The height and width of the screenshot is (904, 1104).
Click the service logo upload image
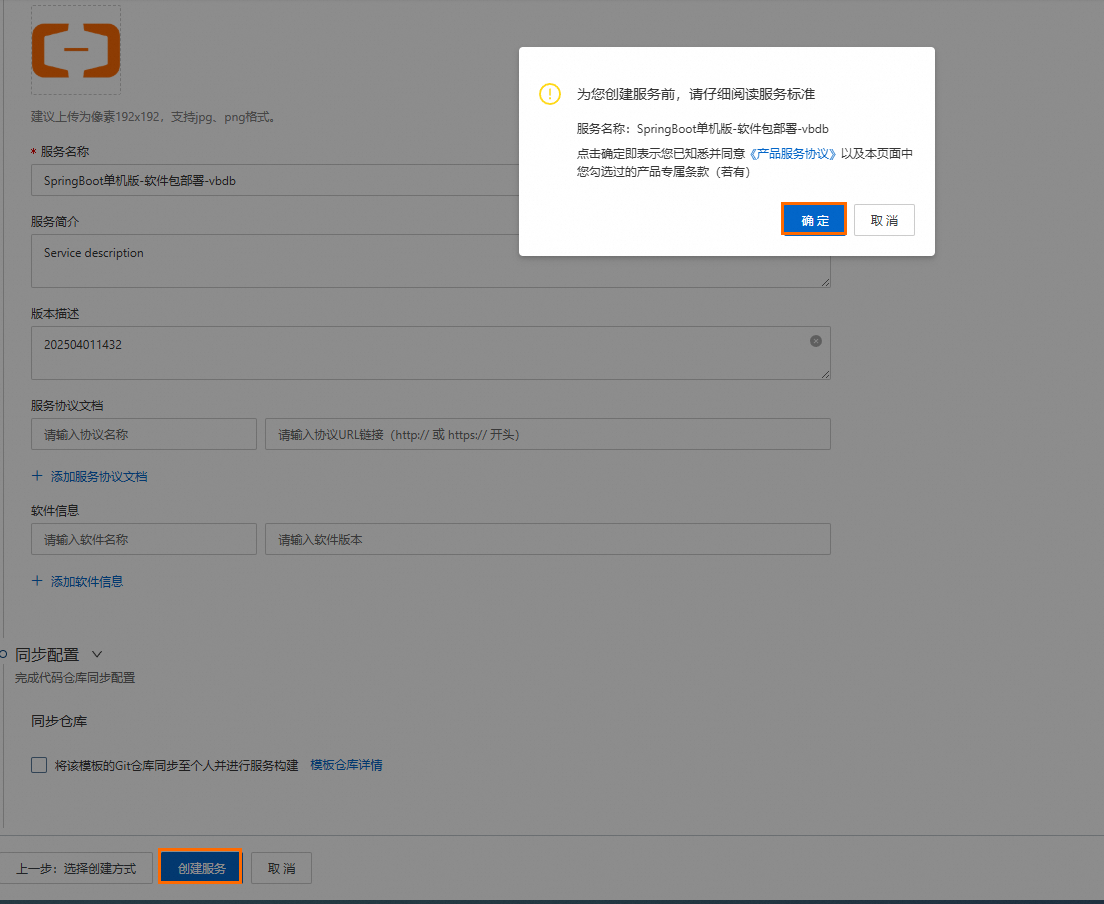coord(76,50)
